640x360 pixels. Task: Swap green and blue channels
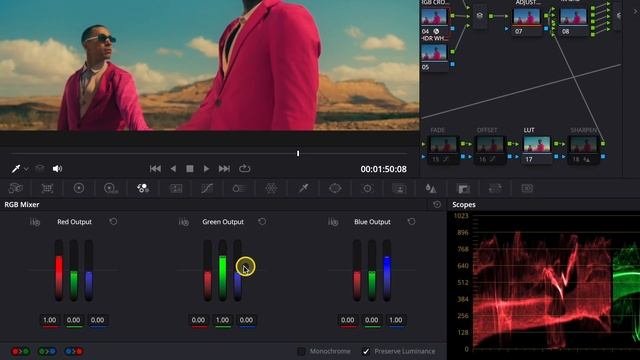(x=47, y=351)
